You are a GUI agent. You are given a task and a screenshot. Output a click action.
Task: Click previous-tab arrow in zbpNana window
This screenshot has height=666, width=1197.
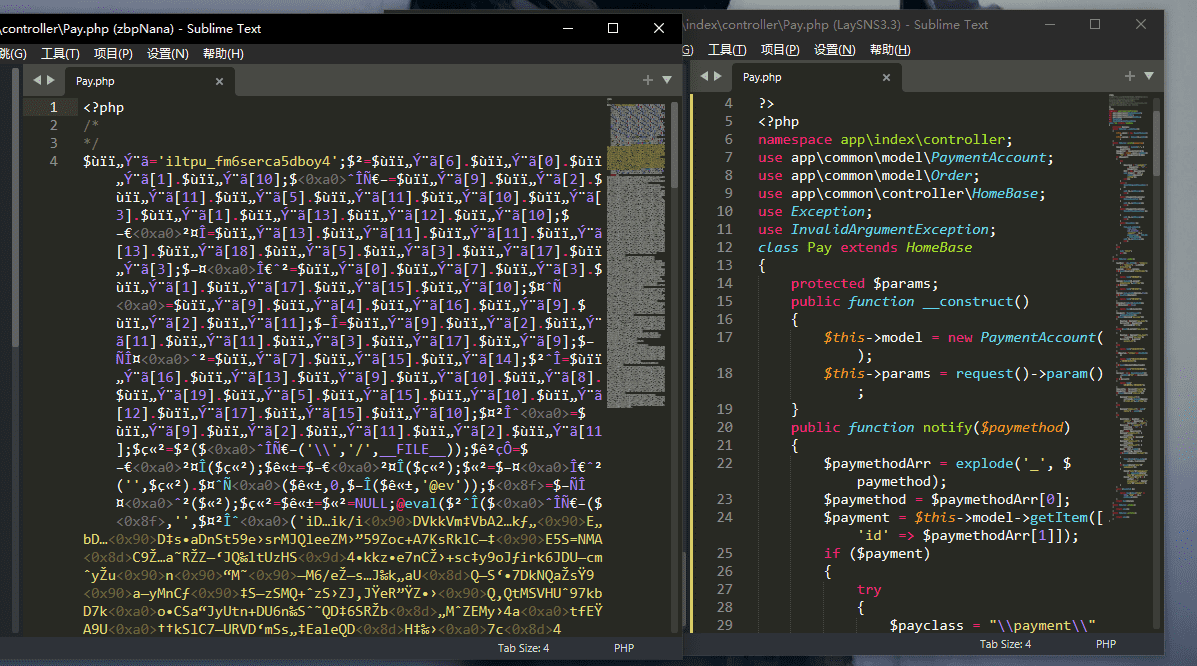pos(37,80)
